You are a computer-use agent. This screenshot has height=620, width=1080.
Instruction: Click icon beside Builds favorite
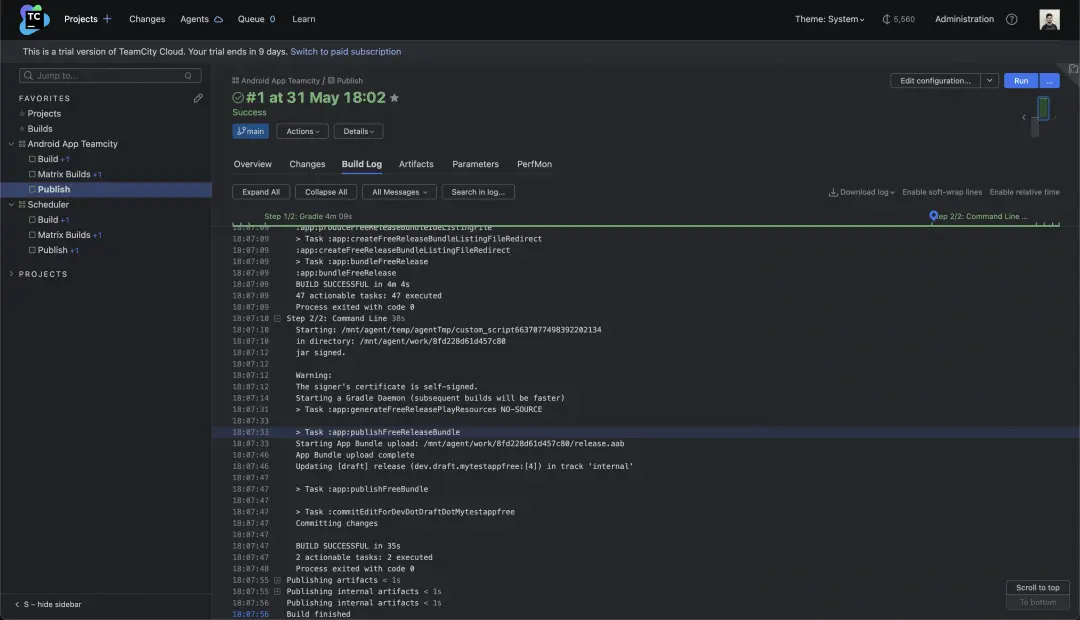pos(22,129)
